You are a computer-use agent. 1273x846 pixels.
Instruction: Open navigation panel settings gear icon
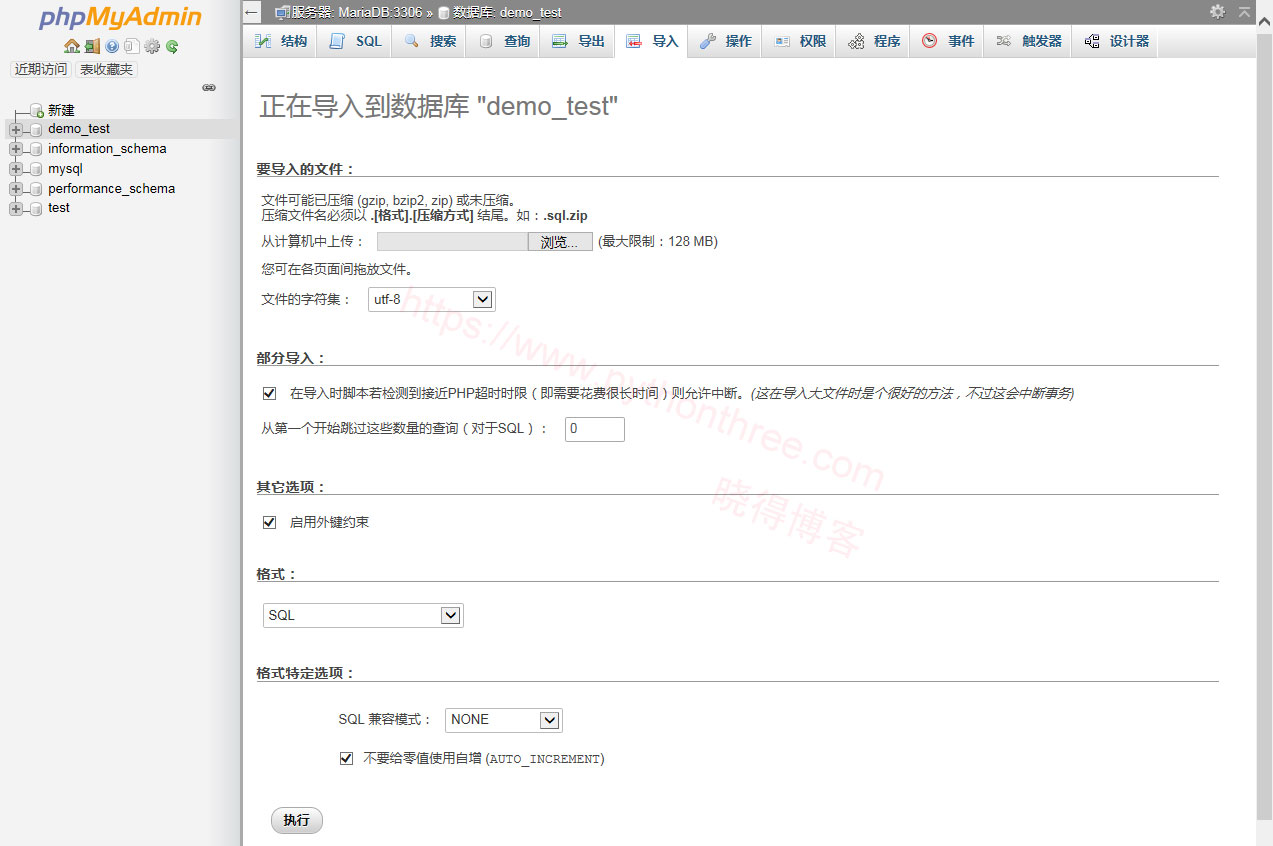click(x=152, y=46)
